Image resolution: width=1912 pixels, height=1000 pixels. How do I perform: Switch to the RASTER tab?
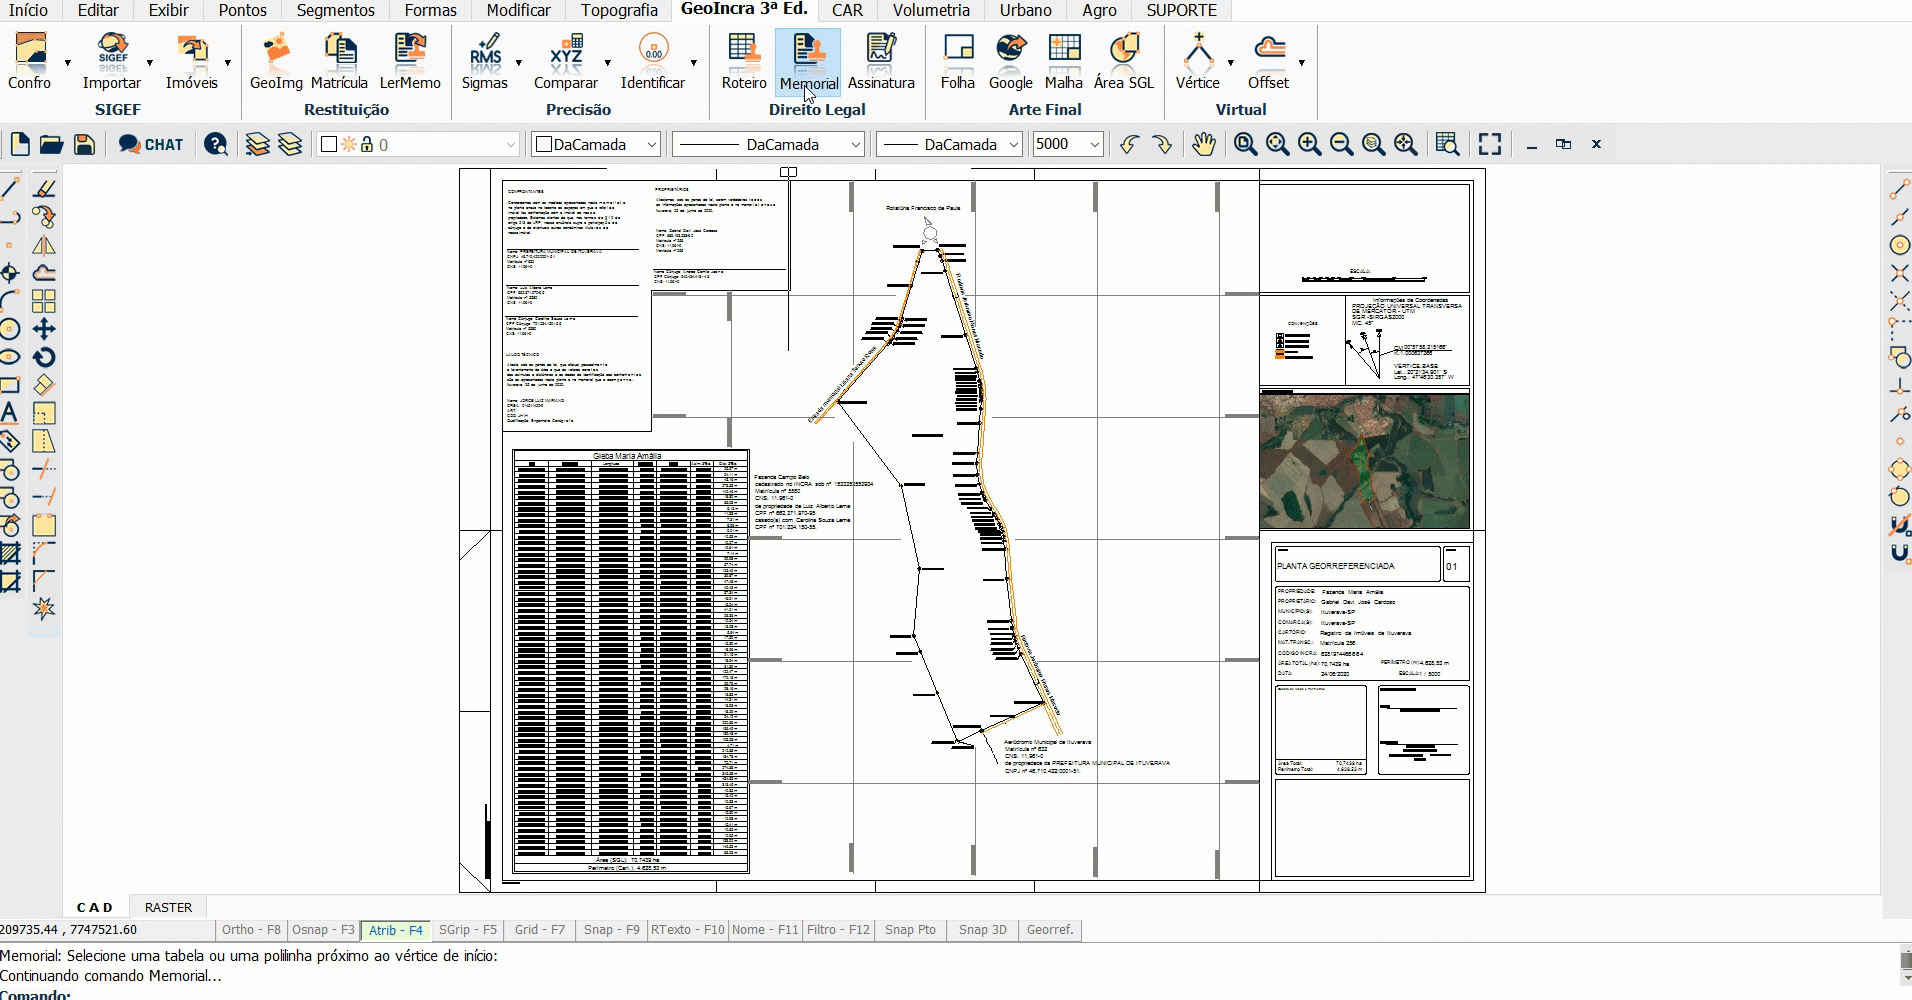point(168,908)
